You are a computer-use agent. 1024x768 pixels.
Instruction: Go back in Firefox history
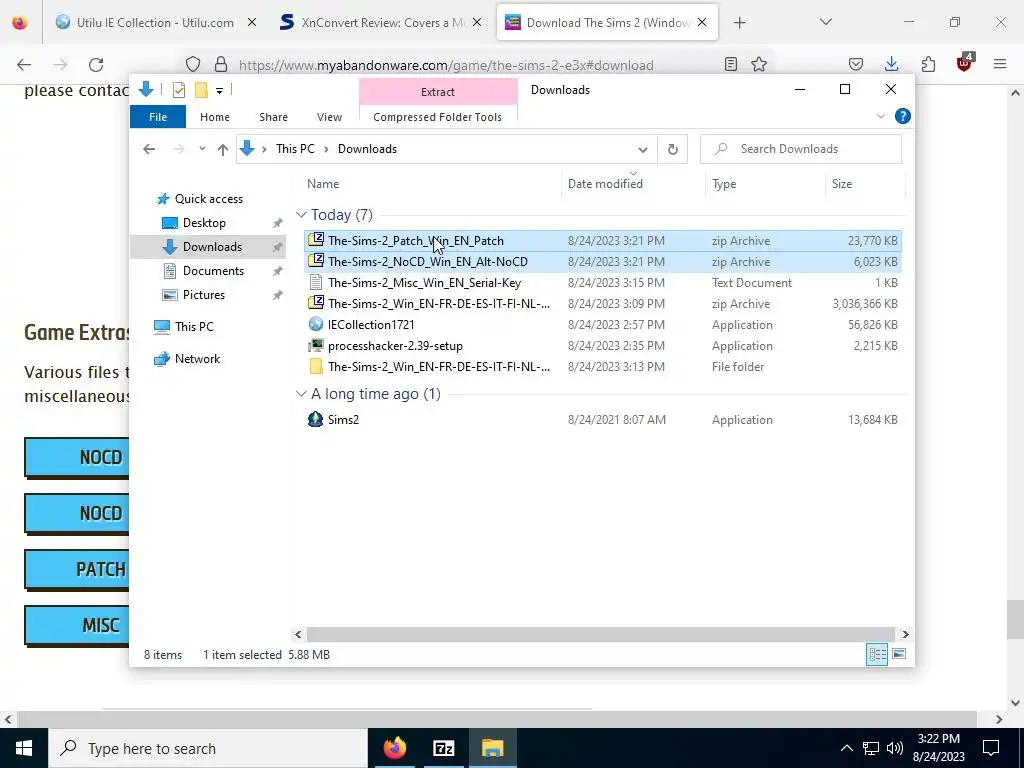click(x=24, y=64)
